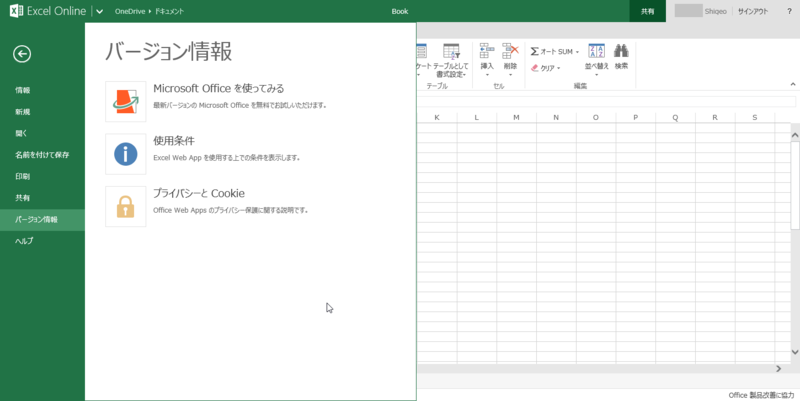Click the AutoSum オート SUM button
Screen dimensions: 800x401
coord(552,52)
